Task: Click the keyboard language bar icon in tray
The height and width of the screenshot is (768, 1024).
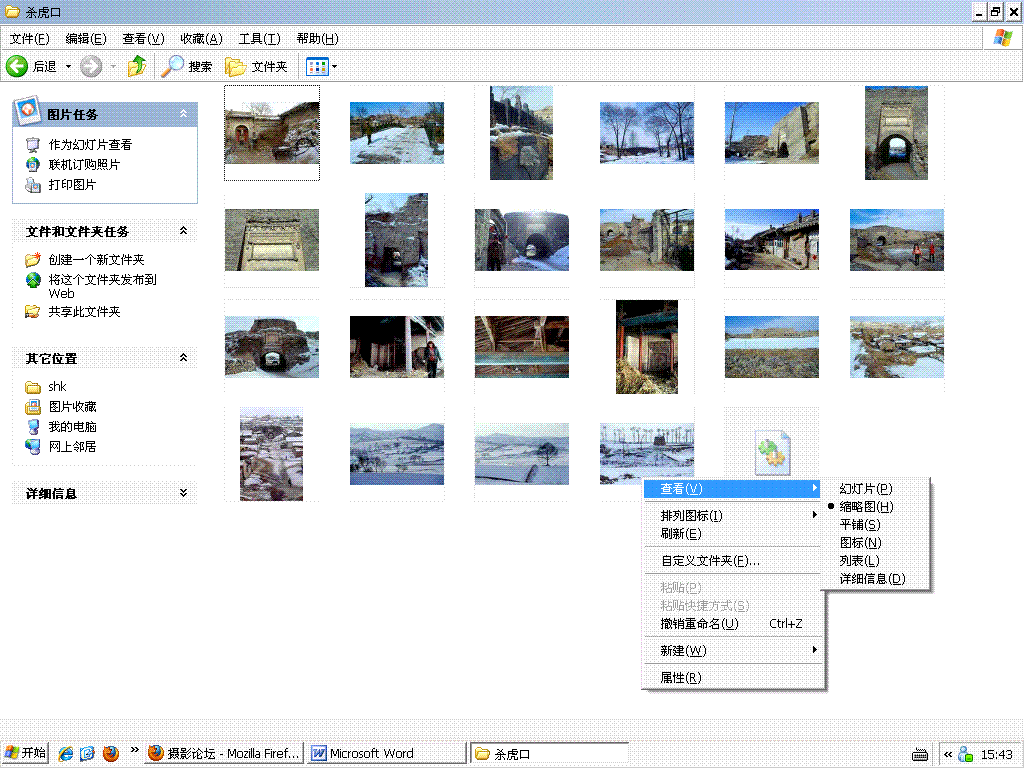Action: (x=920, y=755)
